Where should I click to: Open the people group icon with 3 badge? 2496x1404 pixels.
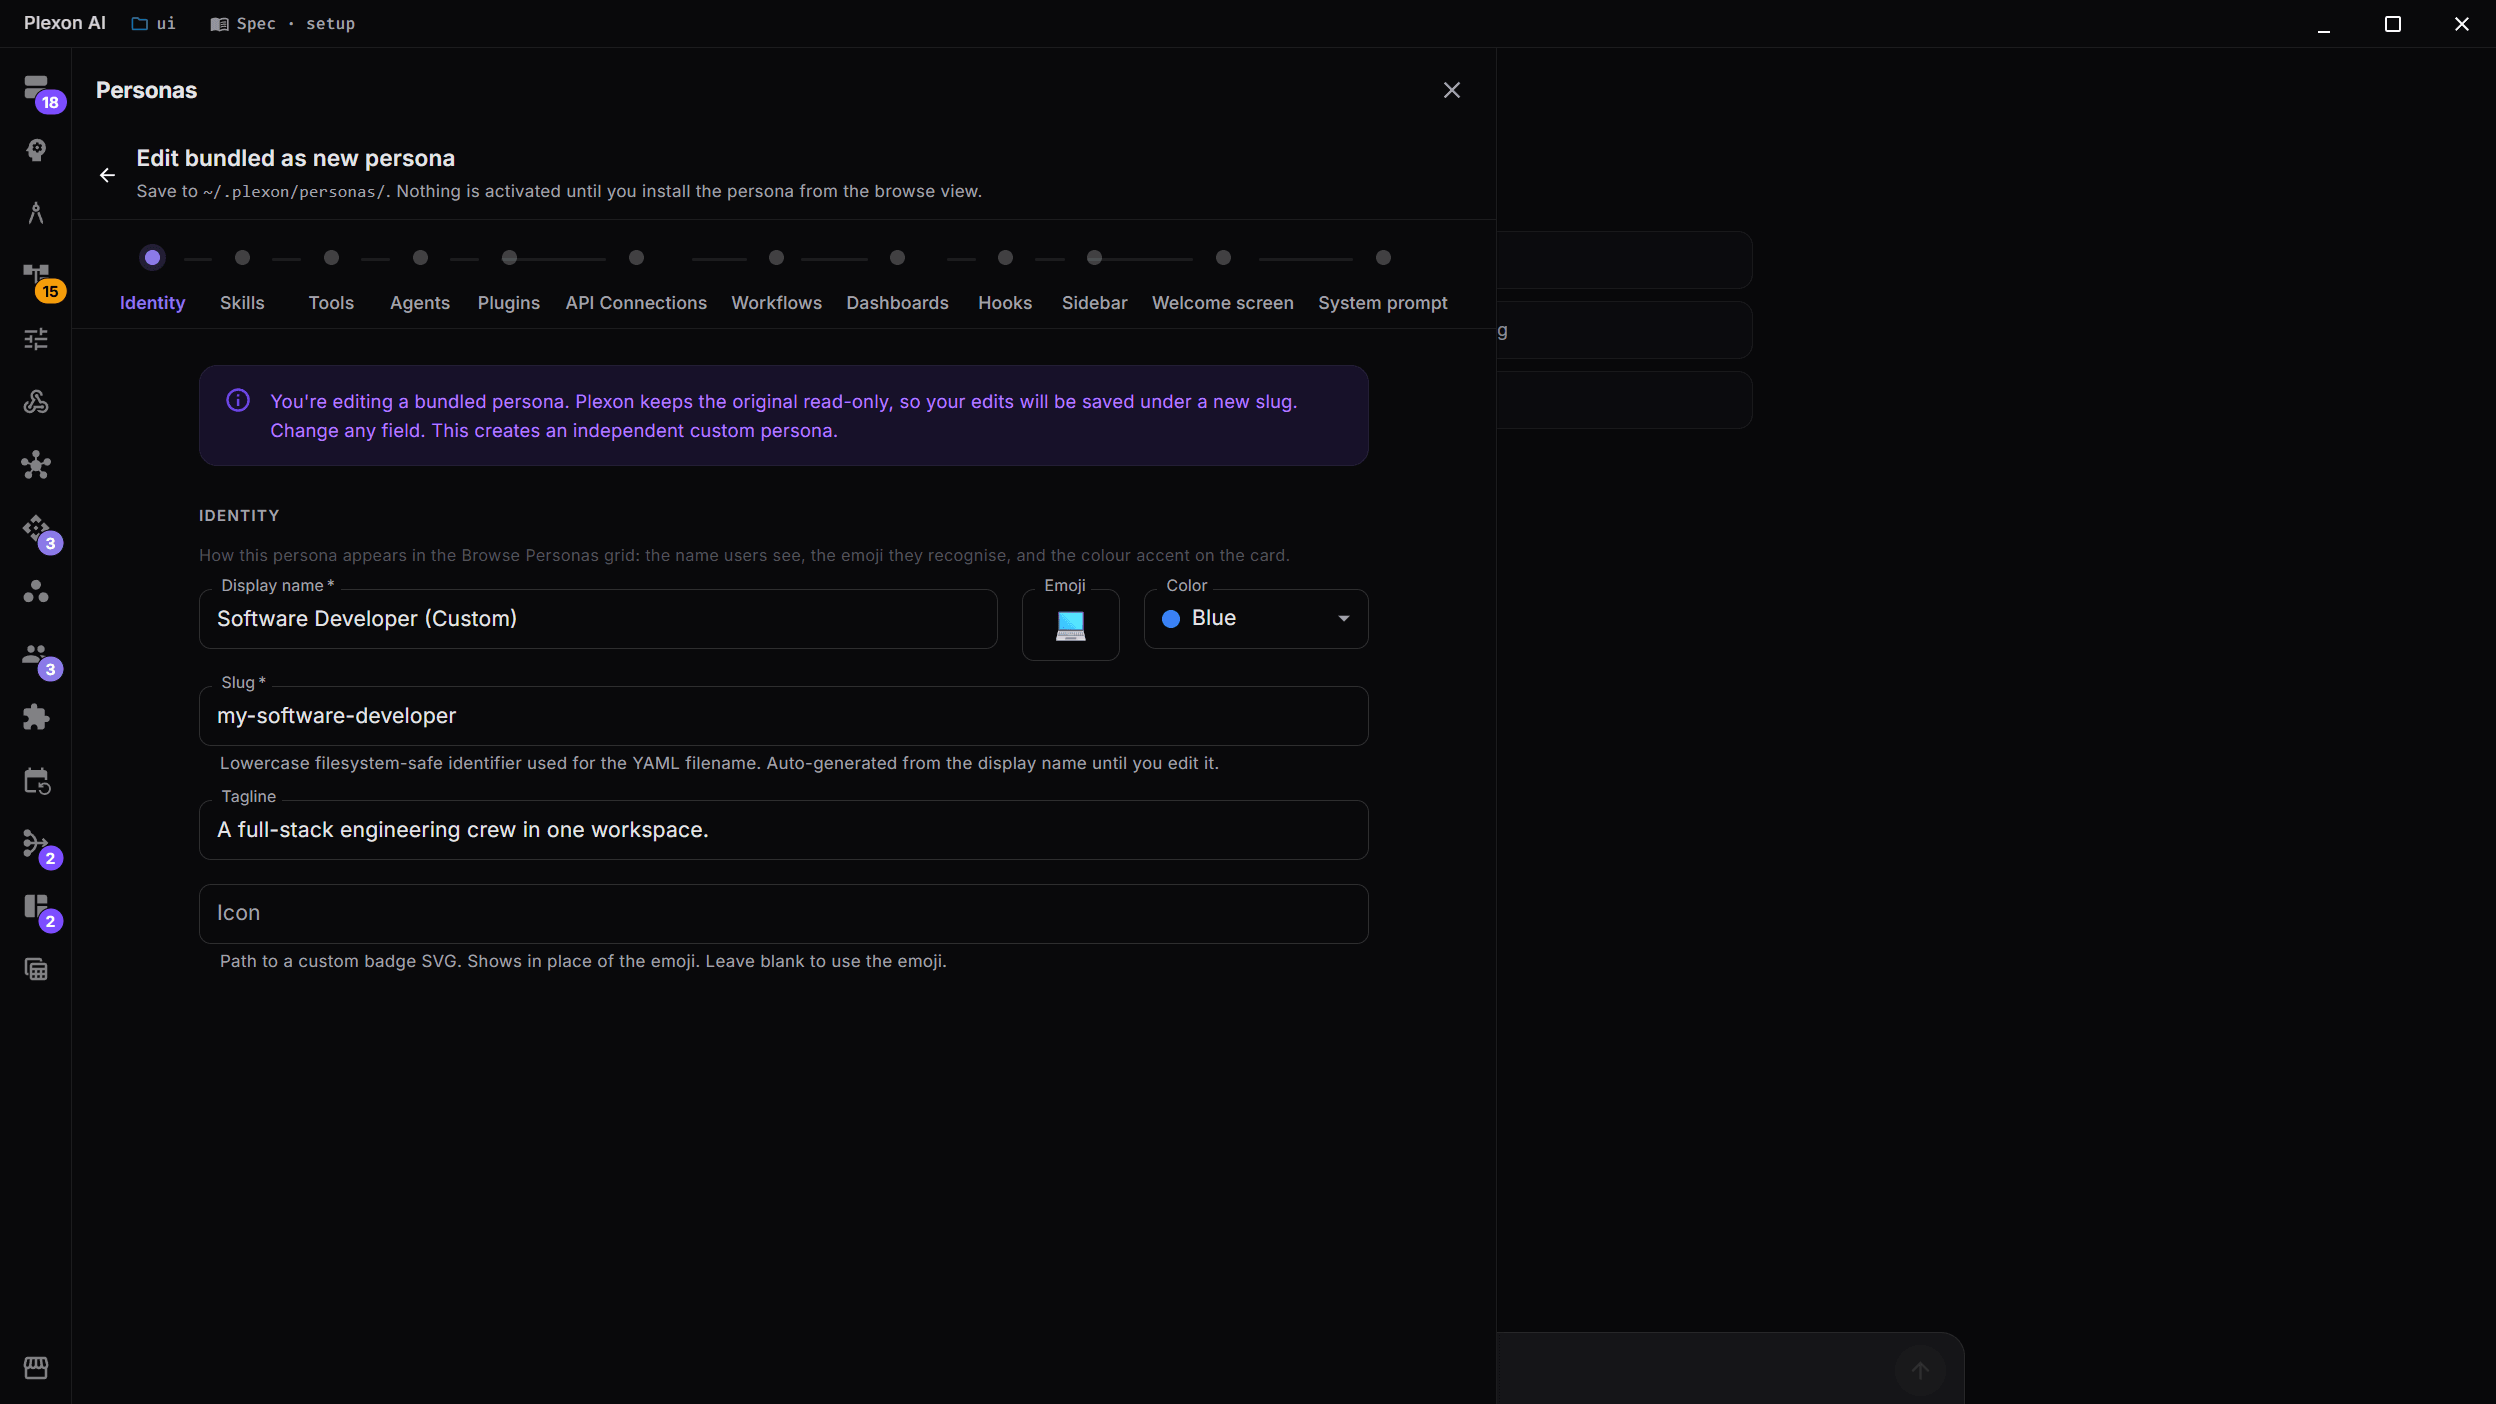(36, 656)
